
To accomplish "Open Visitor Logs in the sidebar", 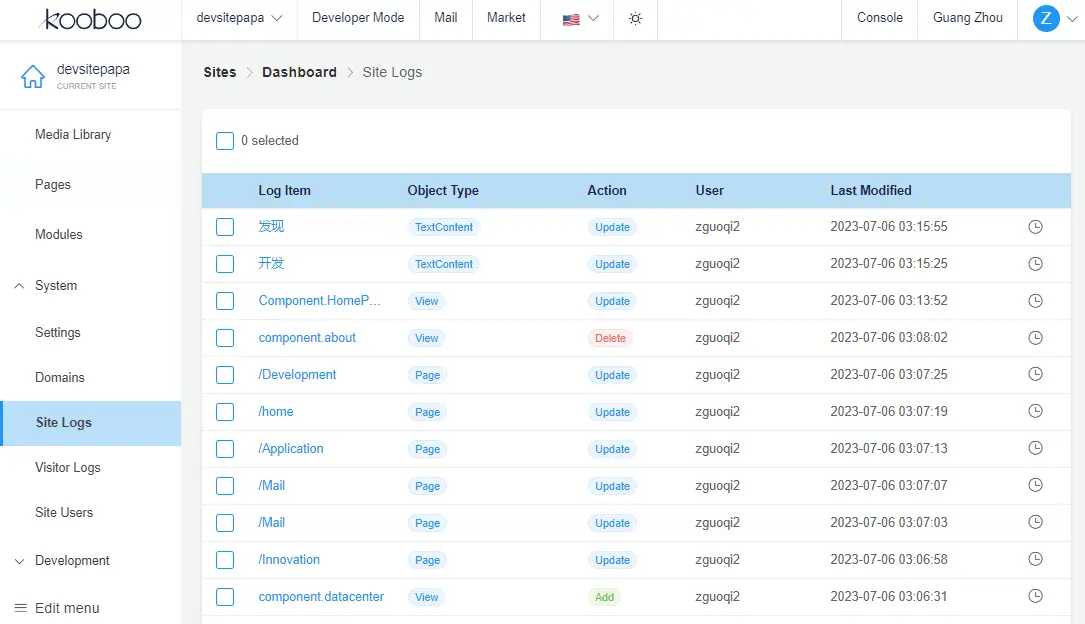I will coord(68,467).
